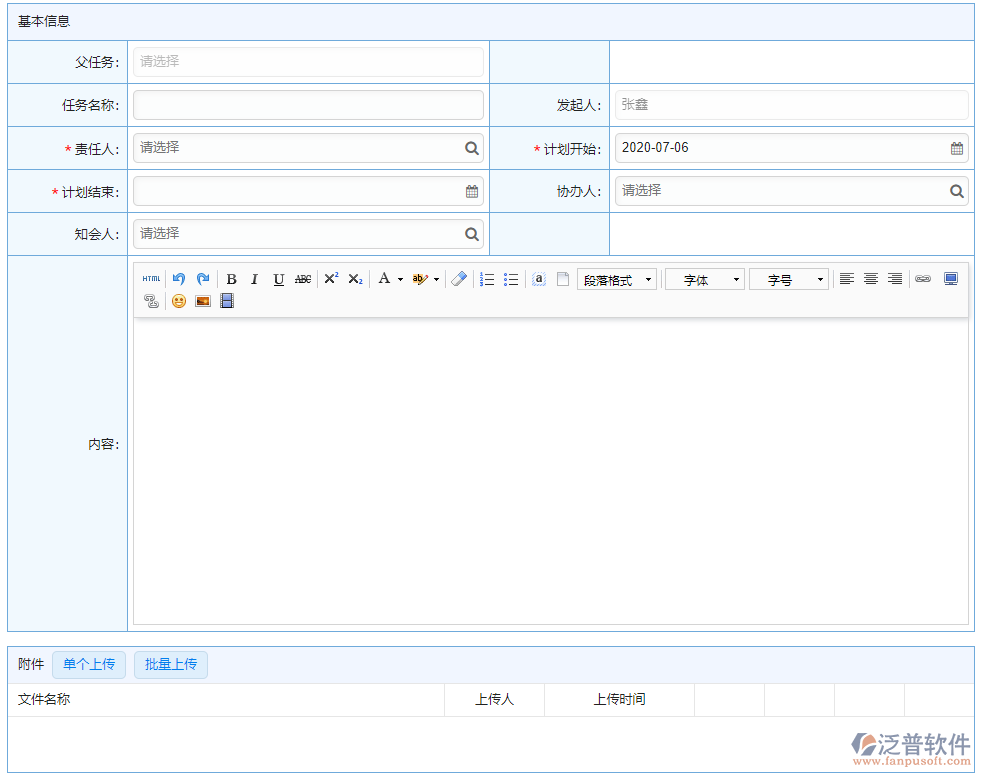Viewport: 981px width, 777px height.
Task: Apply strikethrough formatting
Action: click(x=303, y=279)
